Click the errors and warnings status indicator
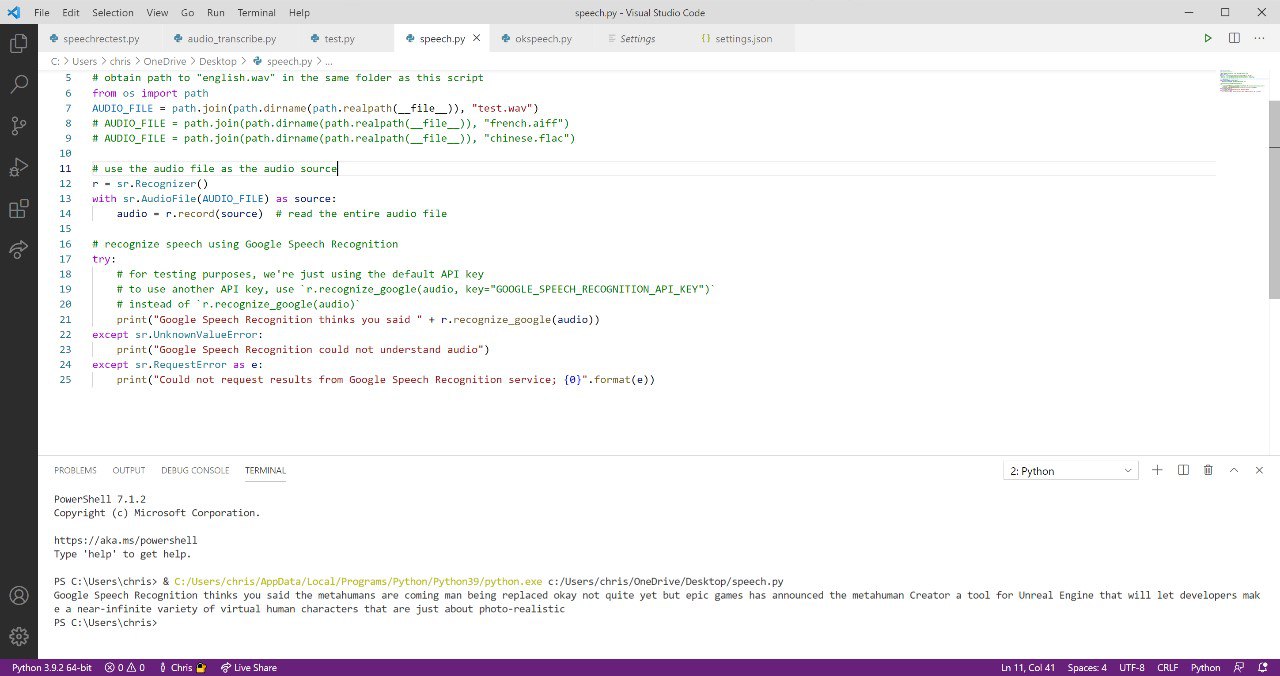1280x676 pixels. (x=125, y=667)
